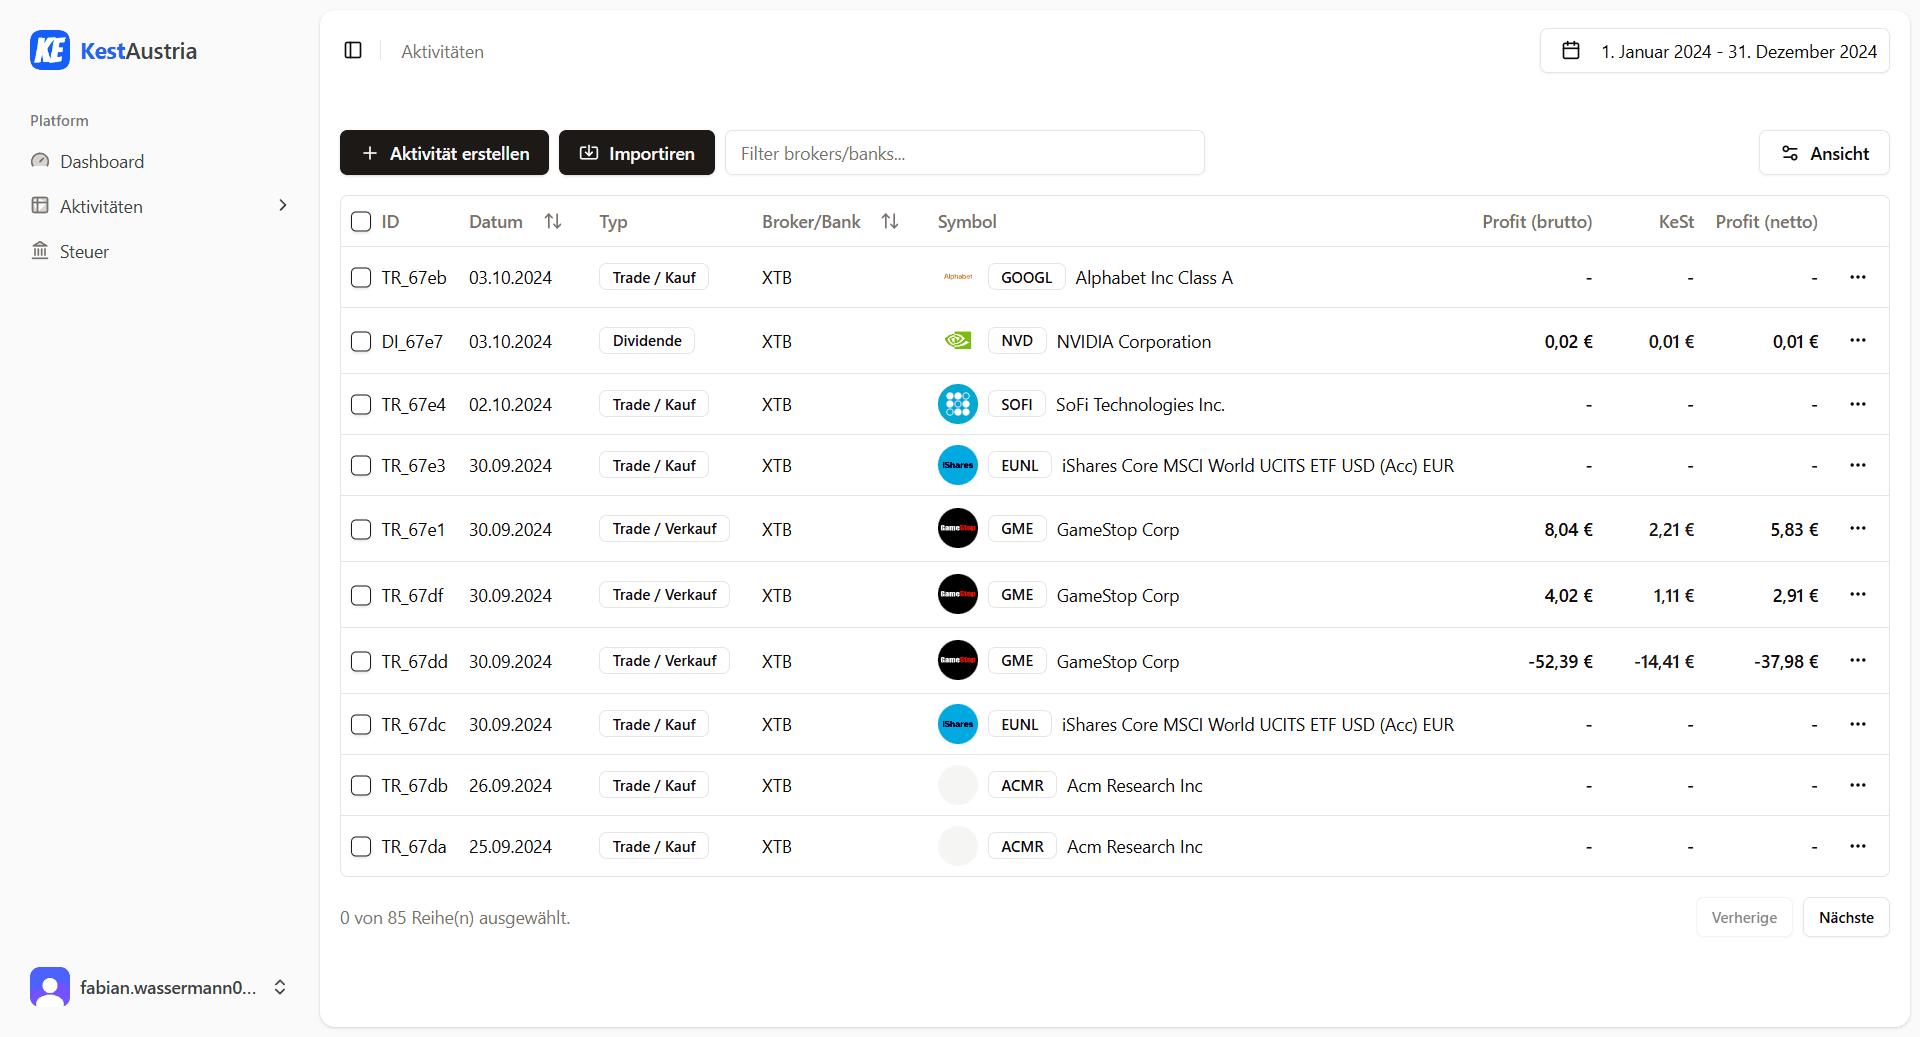Open Aktivitäten in the sidebar

point(101,206)
